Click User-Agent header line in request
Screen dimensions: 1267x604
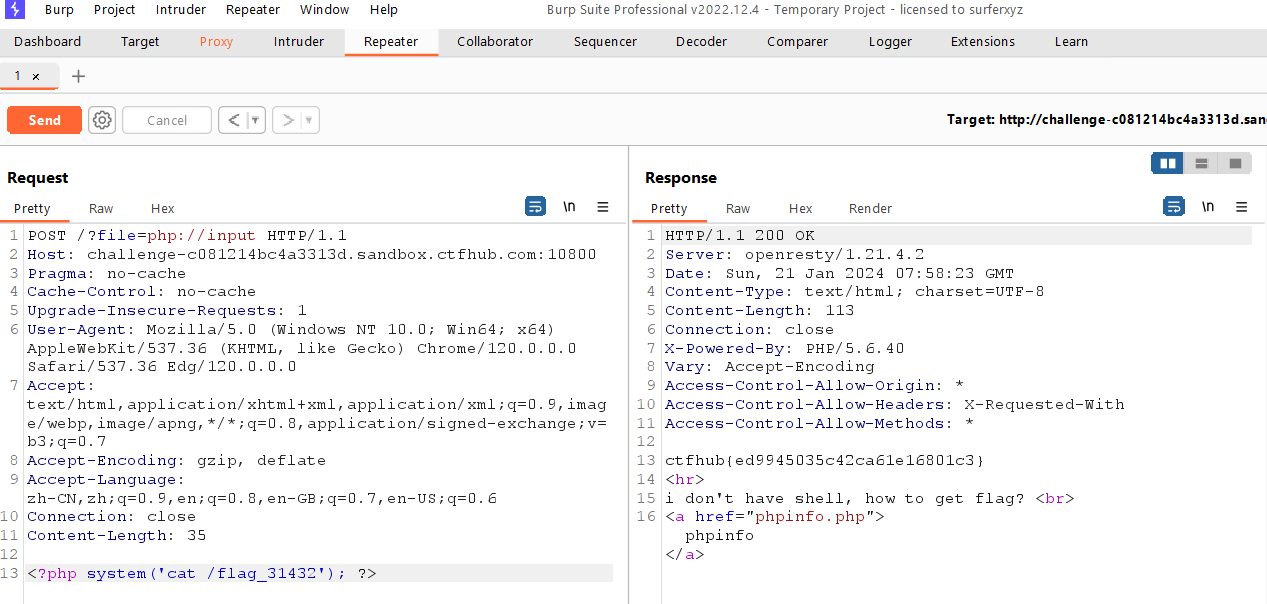pyautogui.click(x=302, y=347)
